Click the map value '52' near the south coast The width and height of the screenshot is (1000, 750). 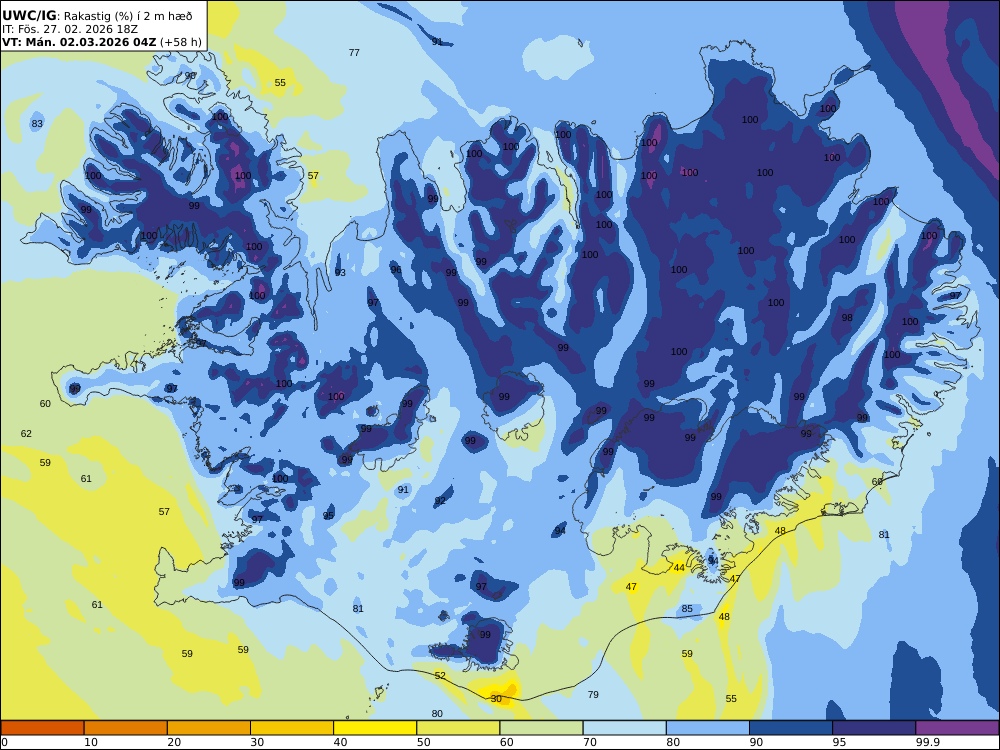click(440, 675)
